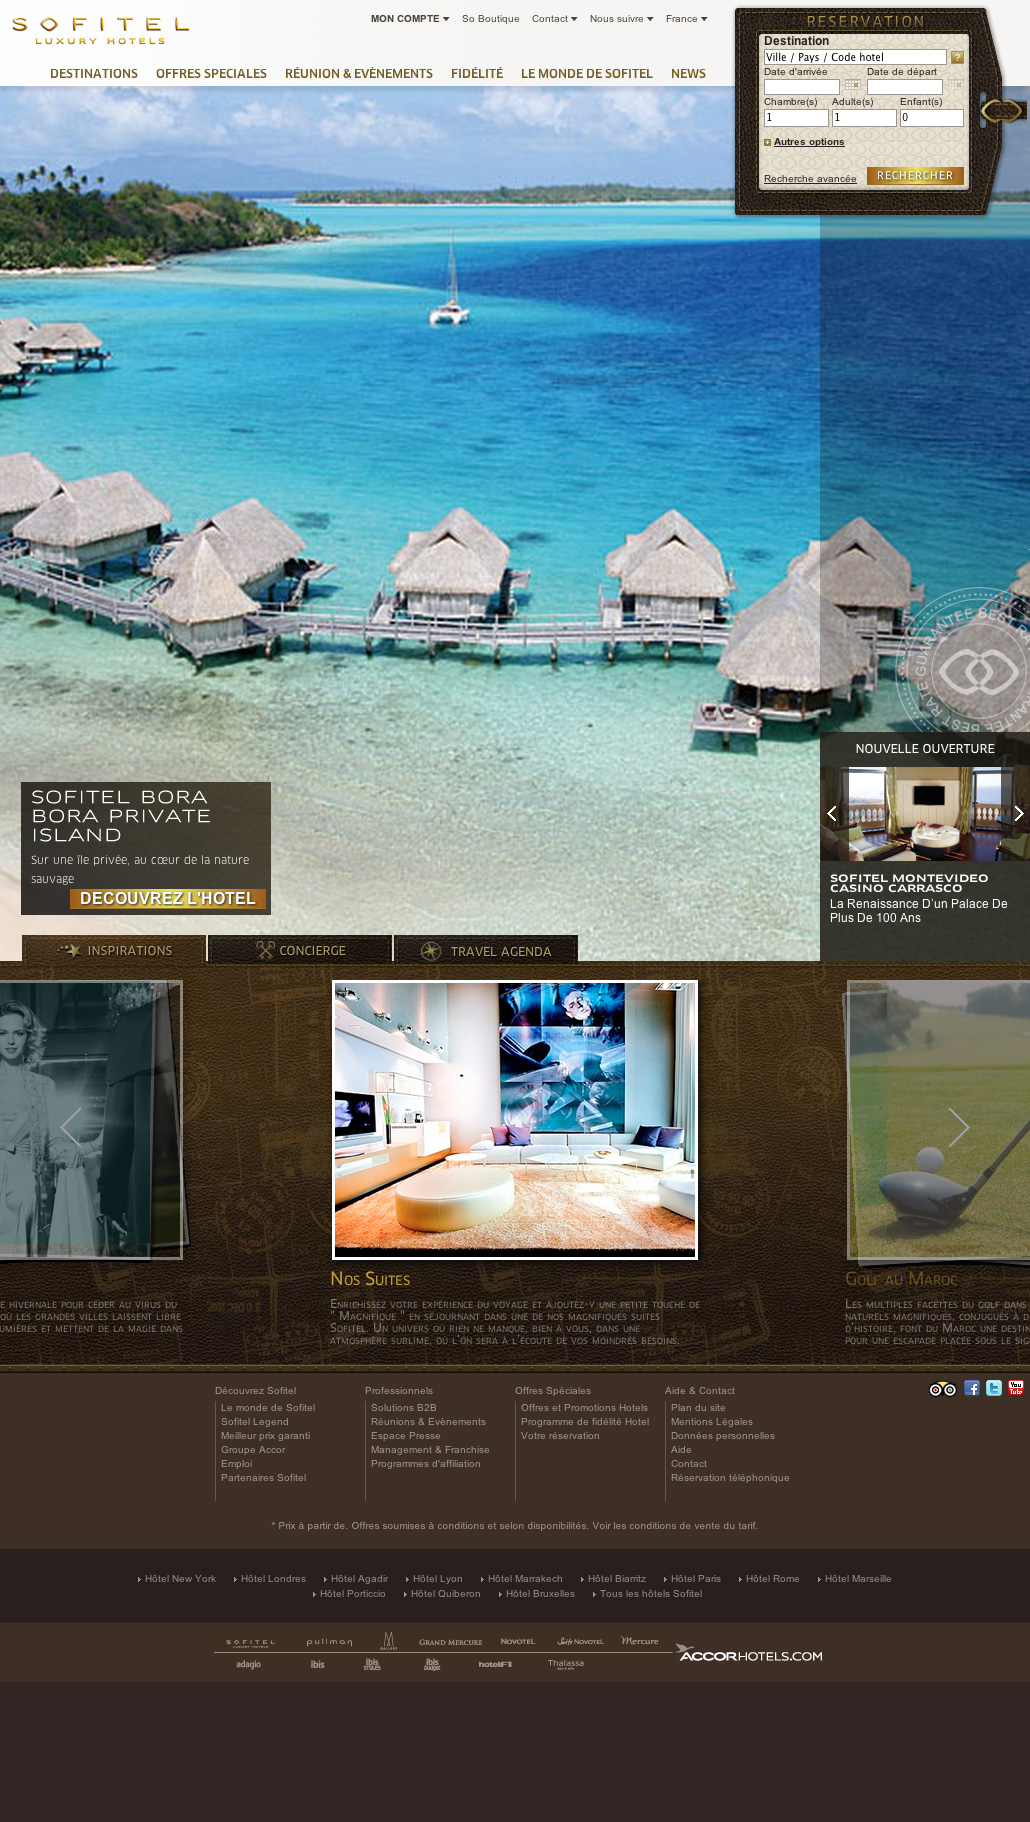Open Sofitel Montevideo Casino Carrasco link

pos(909,883)
